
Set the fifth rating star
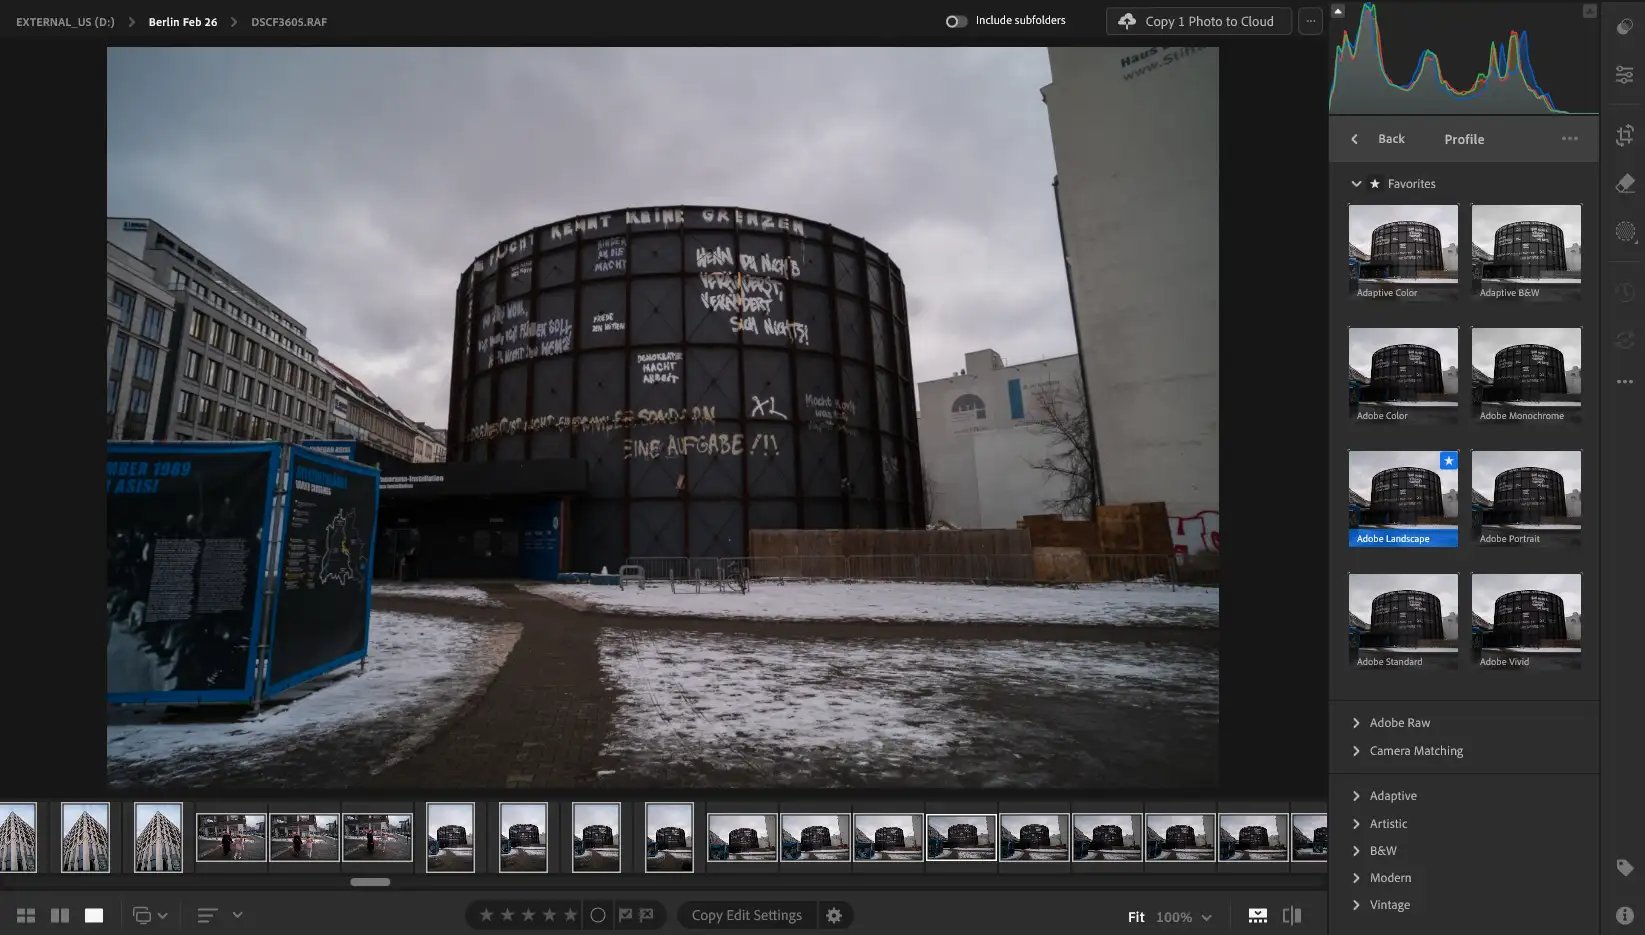(x=570, y=915)
